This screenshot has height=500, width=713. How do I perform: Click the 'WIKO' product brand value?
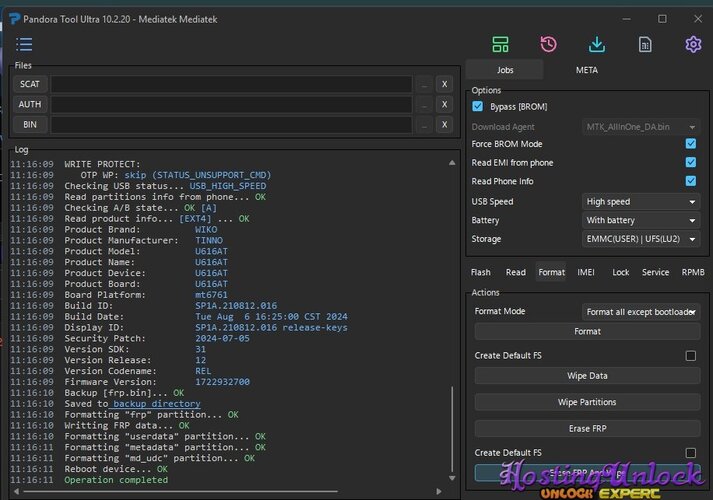[x=206, y=230]
